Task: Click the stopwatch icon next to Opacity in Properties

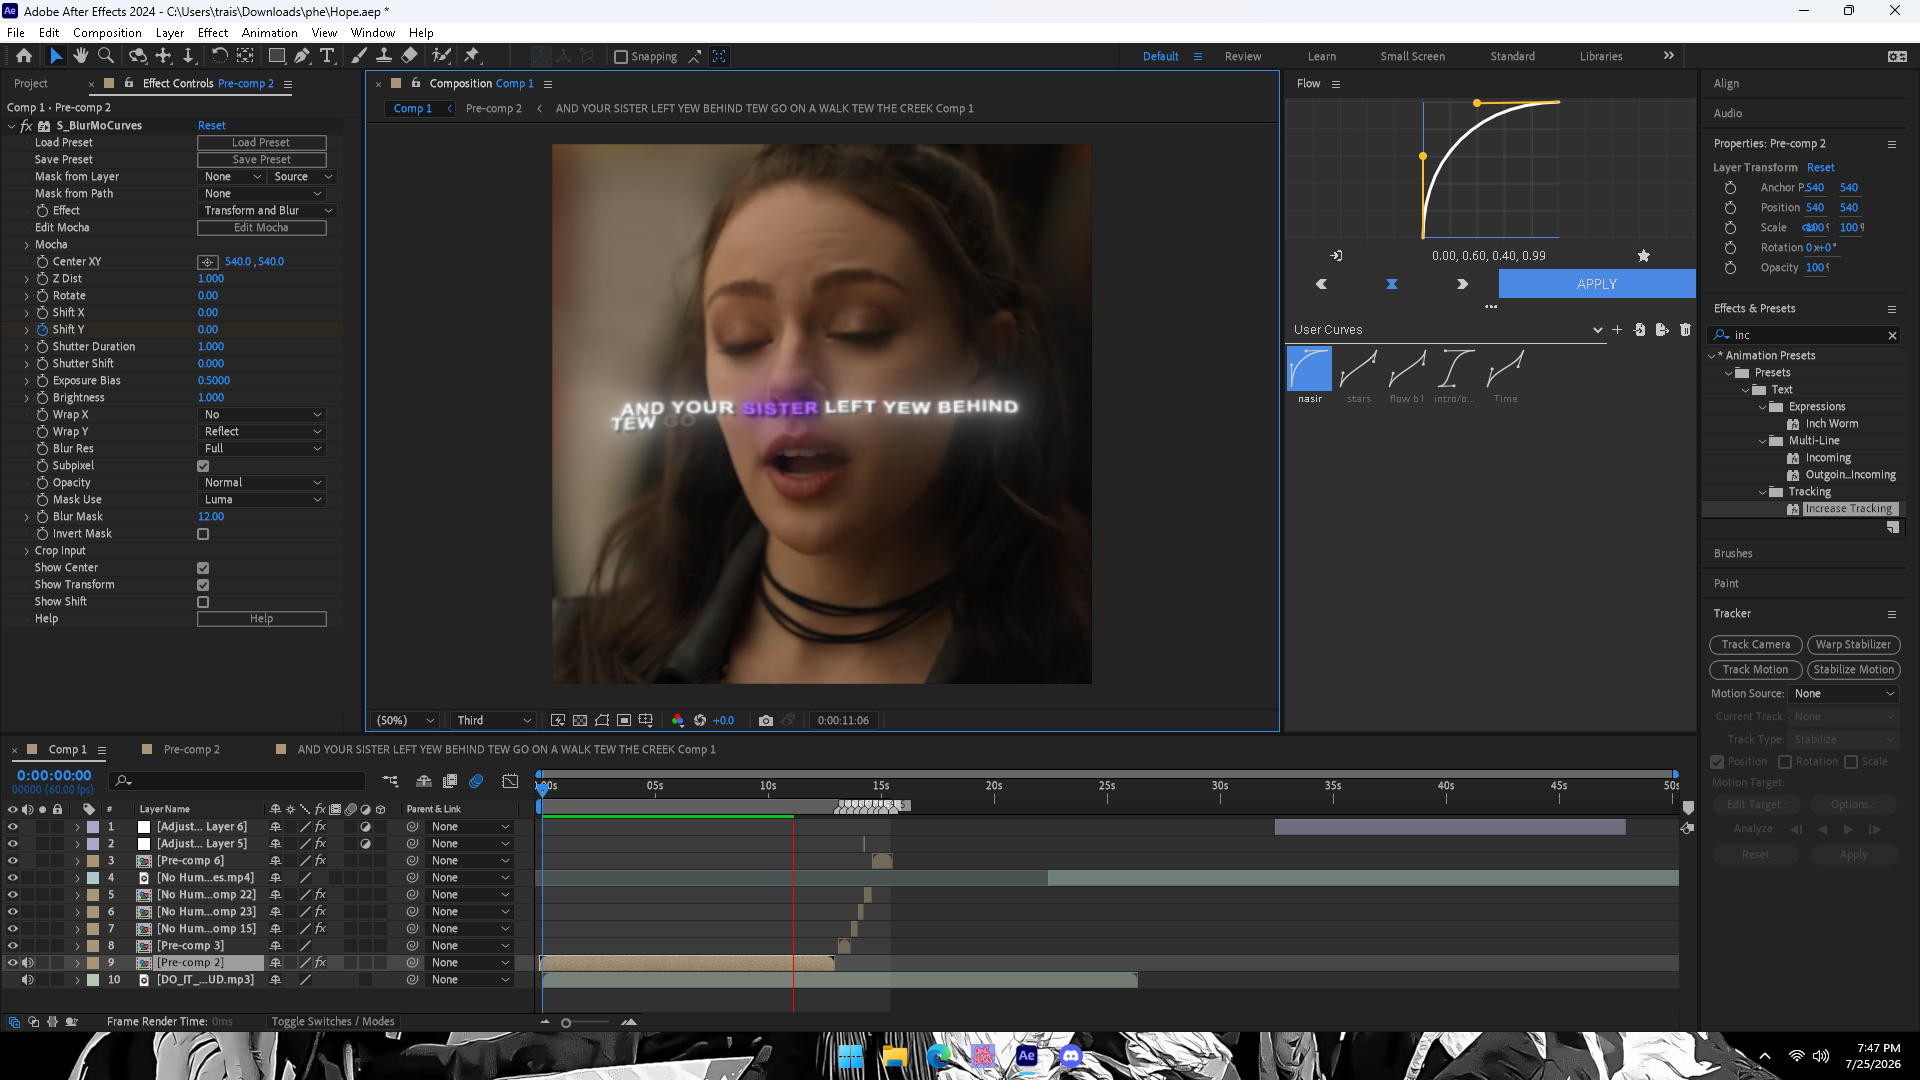Action: click(1730, 268)
